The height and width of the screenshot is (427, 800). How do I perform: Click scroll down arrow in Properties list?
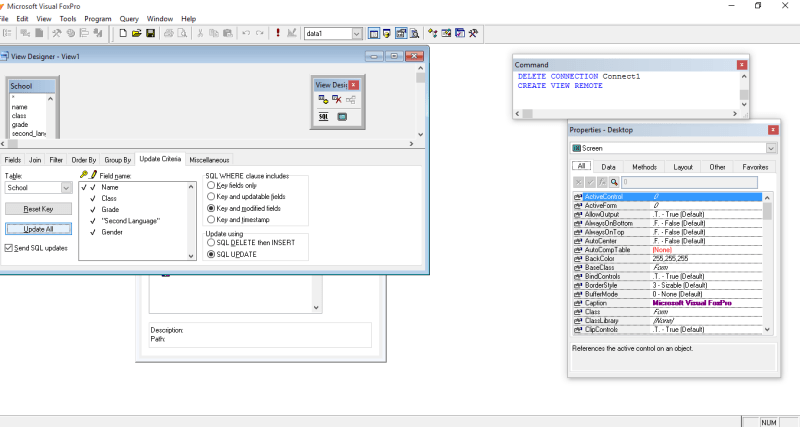[767, 330]
